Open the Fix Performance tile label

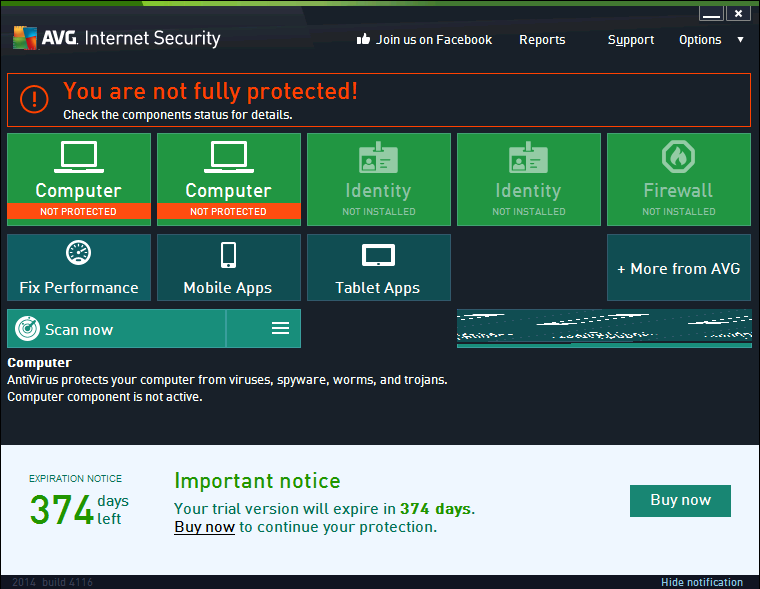[79, 287]
